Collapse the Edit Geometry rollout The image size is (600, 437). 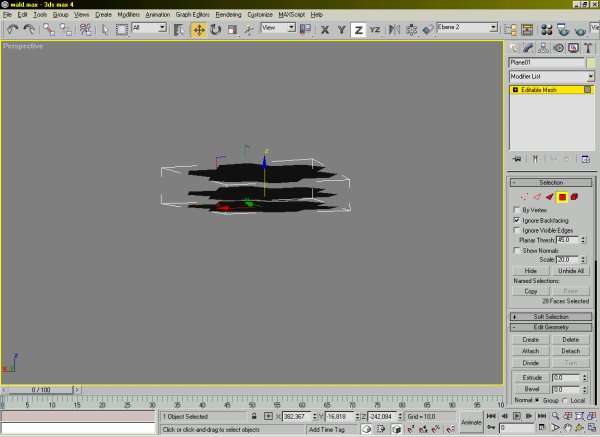(551, 327)
